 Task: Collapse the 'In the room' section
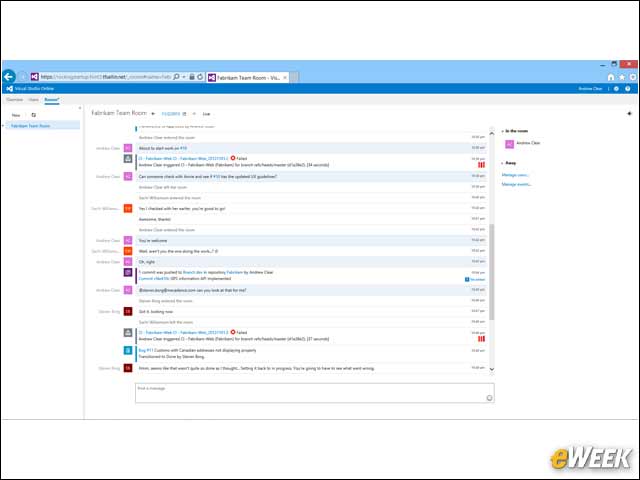tap(502, 131)
